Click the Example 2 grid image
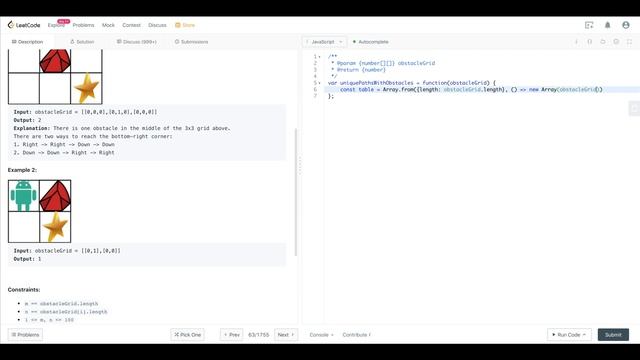640x360 pixels. [x=40, y=211]
